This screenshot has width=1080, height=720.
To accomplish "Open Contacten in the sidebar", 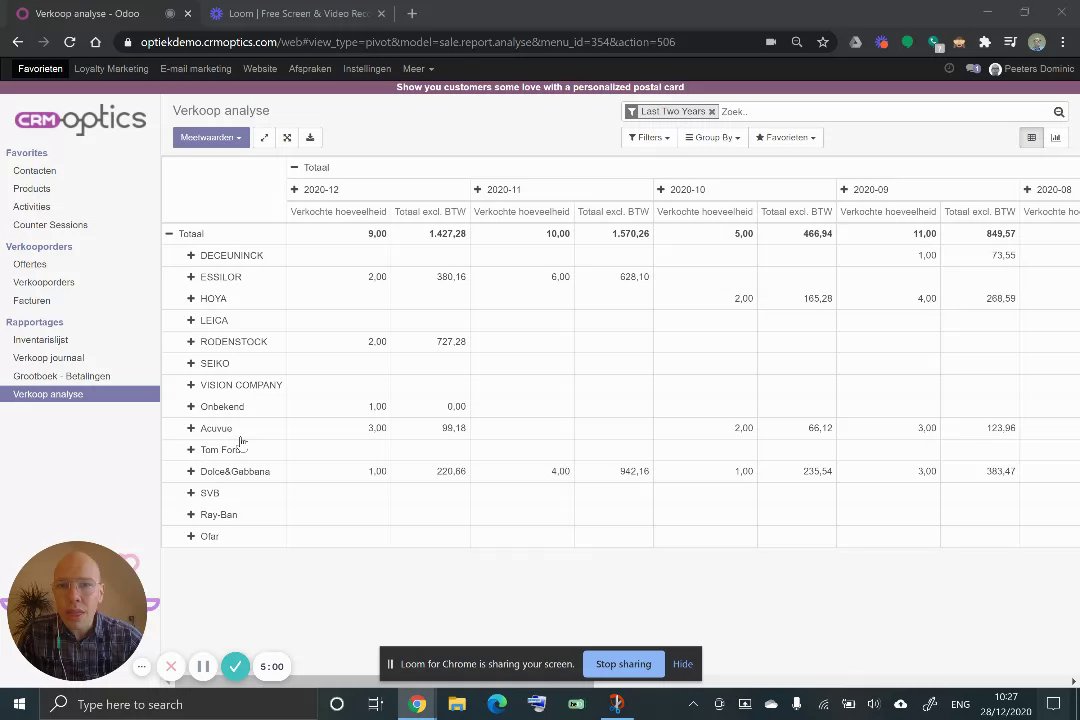I will tap(34, 171).
